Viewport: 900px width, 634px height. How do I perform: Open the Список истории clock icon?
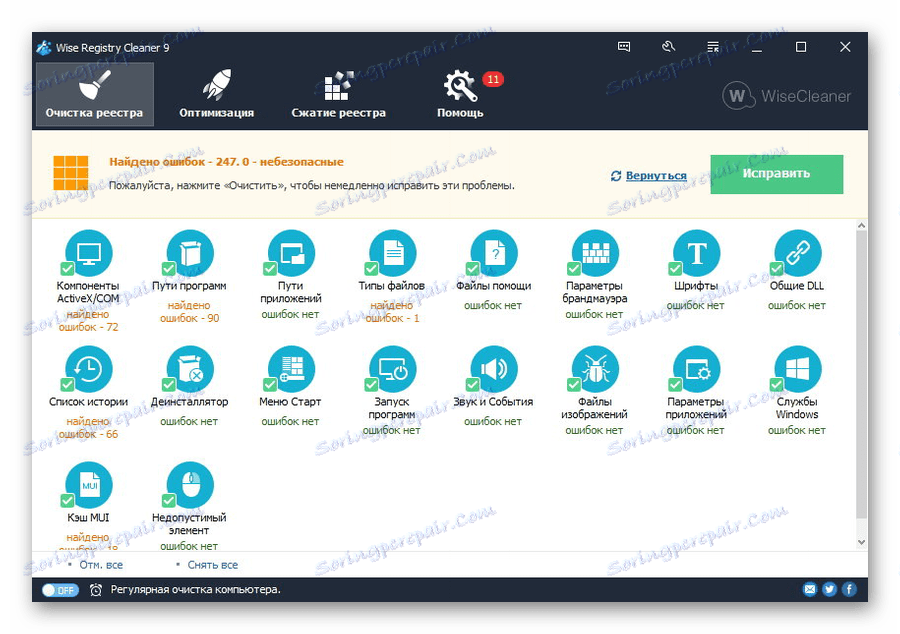point(88,369)
